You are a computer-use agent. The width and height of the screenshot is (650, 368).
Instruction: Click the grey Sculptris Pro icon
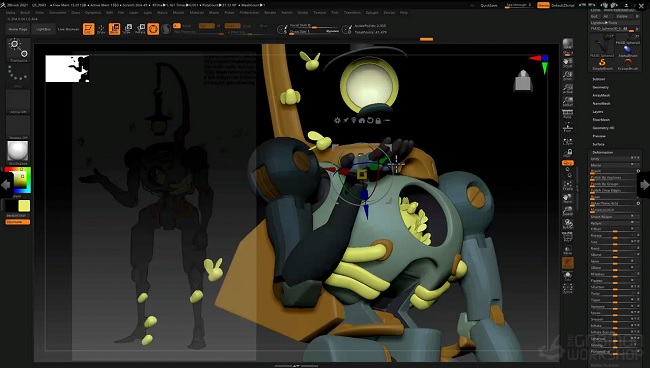coord(166,29)
